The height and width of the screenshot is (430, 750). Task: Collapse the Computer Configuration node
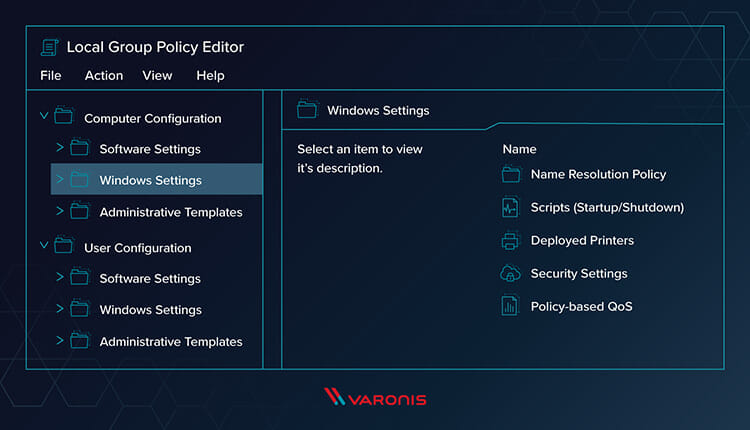click(x=44, y=116)
